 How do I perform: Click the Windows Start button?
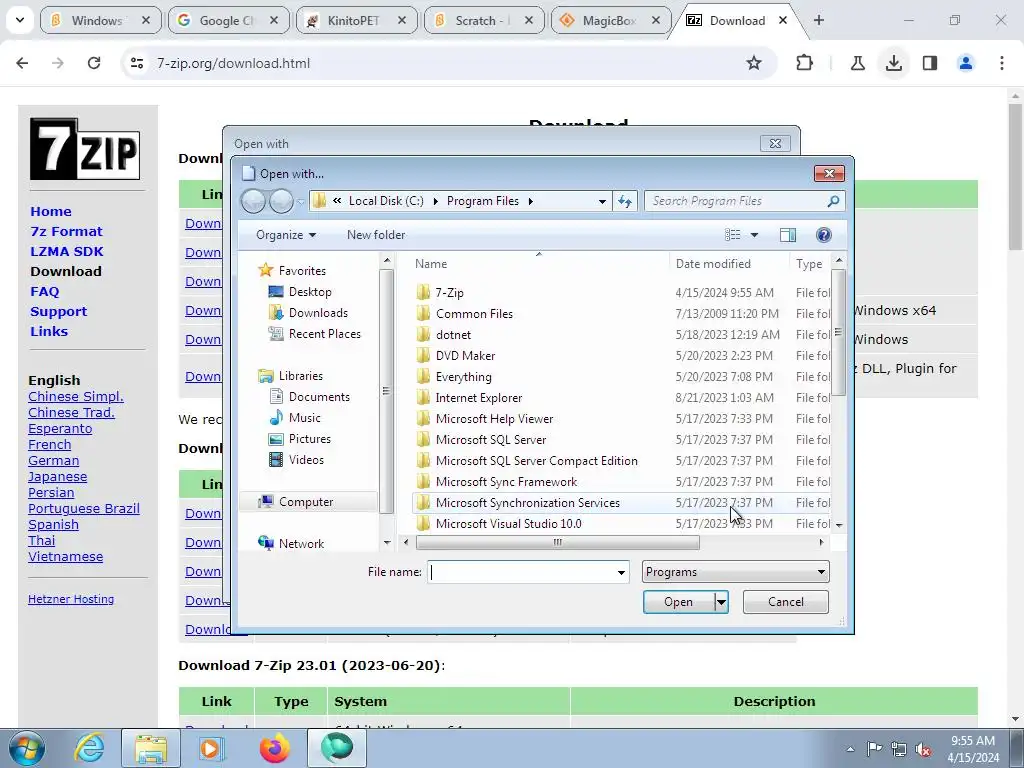click(x=27, y=748)
